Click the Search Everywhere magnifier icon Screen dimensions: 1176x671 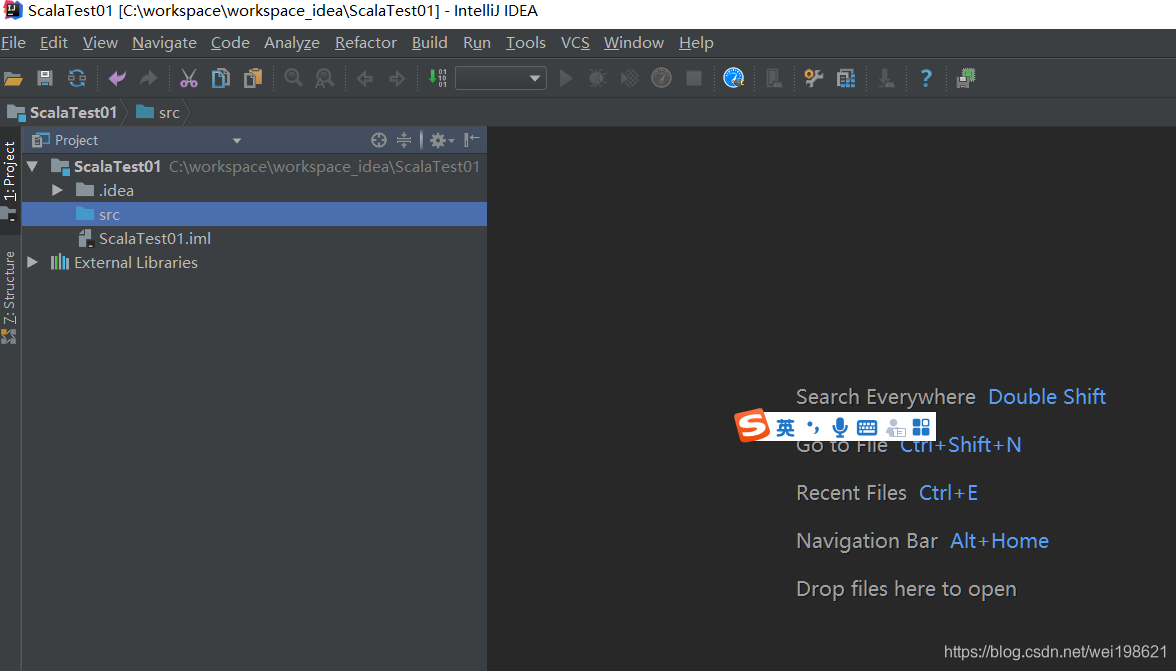291,78
